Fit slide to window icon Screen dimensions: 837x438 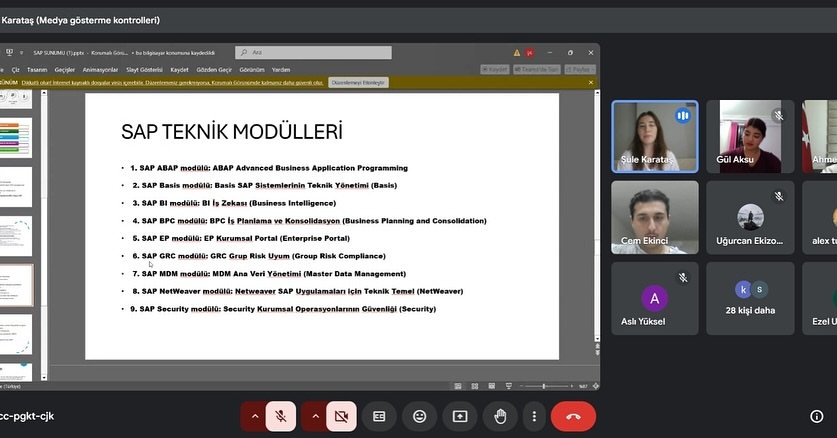coord(596,386)
